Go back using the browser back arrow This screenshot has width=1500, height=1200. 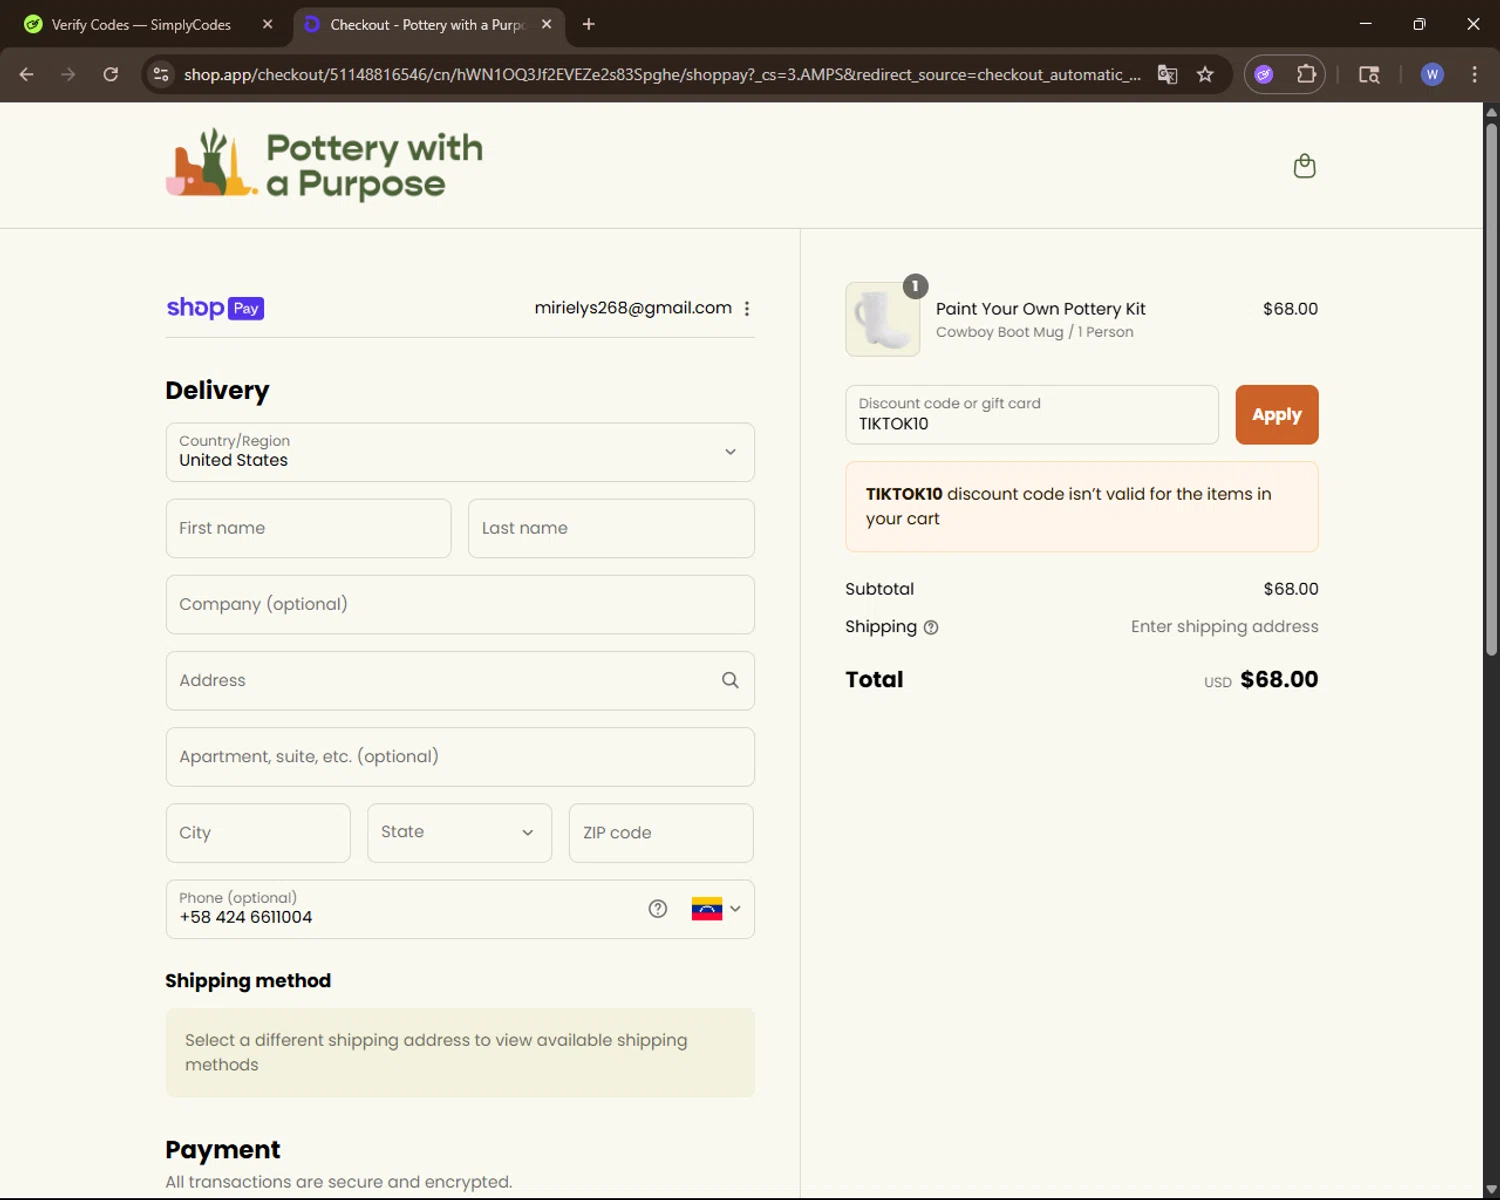27,74
